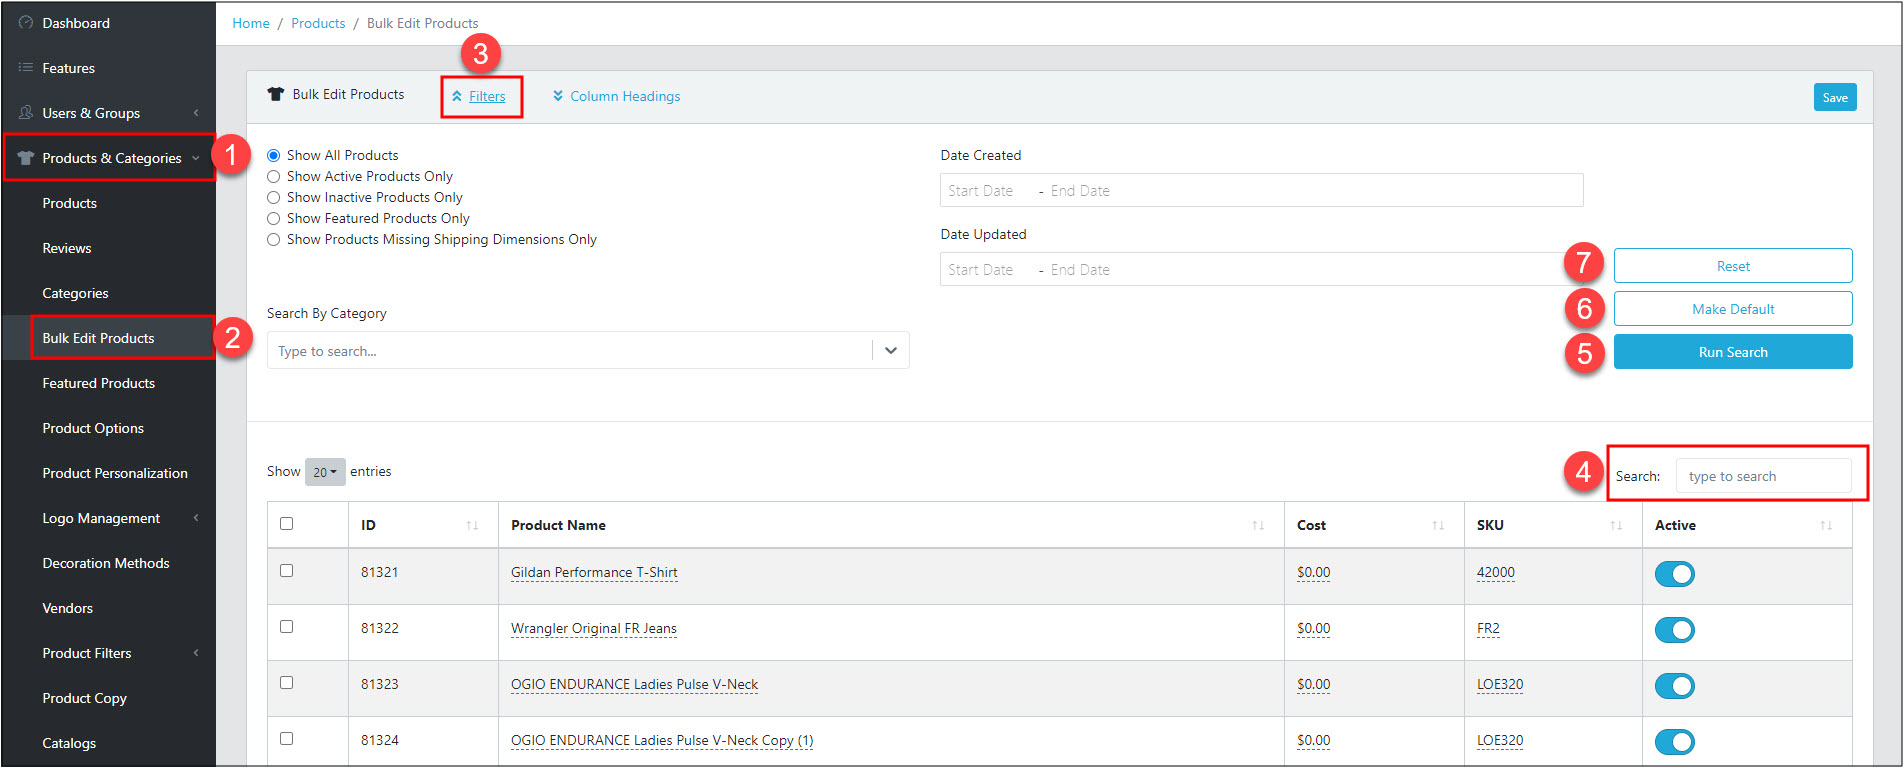Click the SKU column sort arrows

[1616, 526]
